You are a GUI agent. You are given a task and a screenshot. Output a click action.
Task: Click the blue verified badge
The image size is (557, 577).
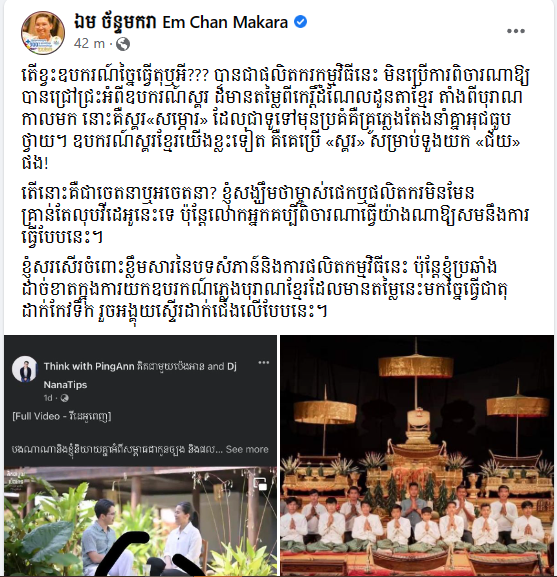pyautogui.click(x=301, y=22)
